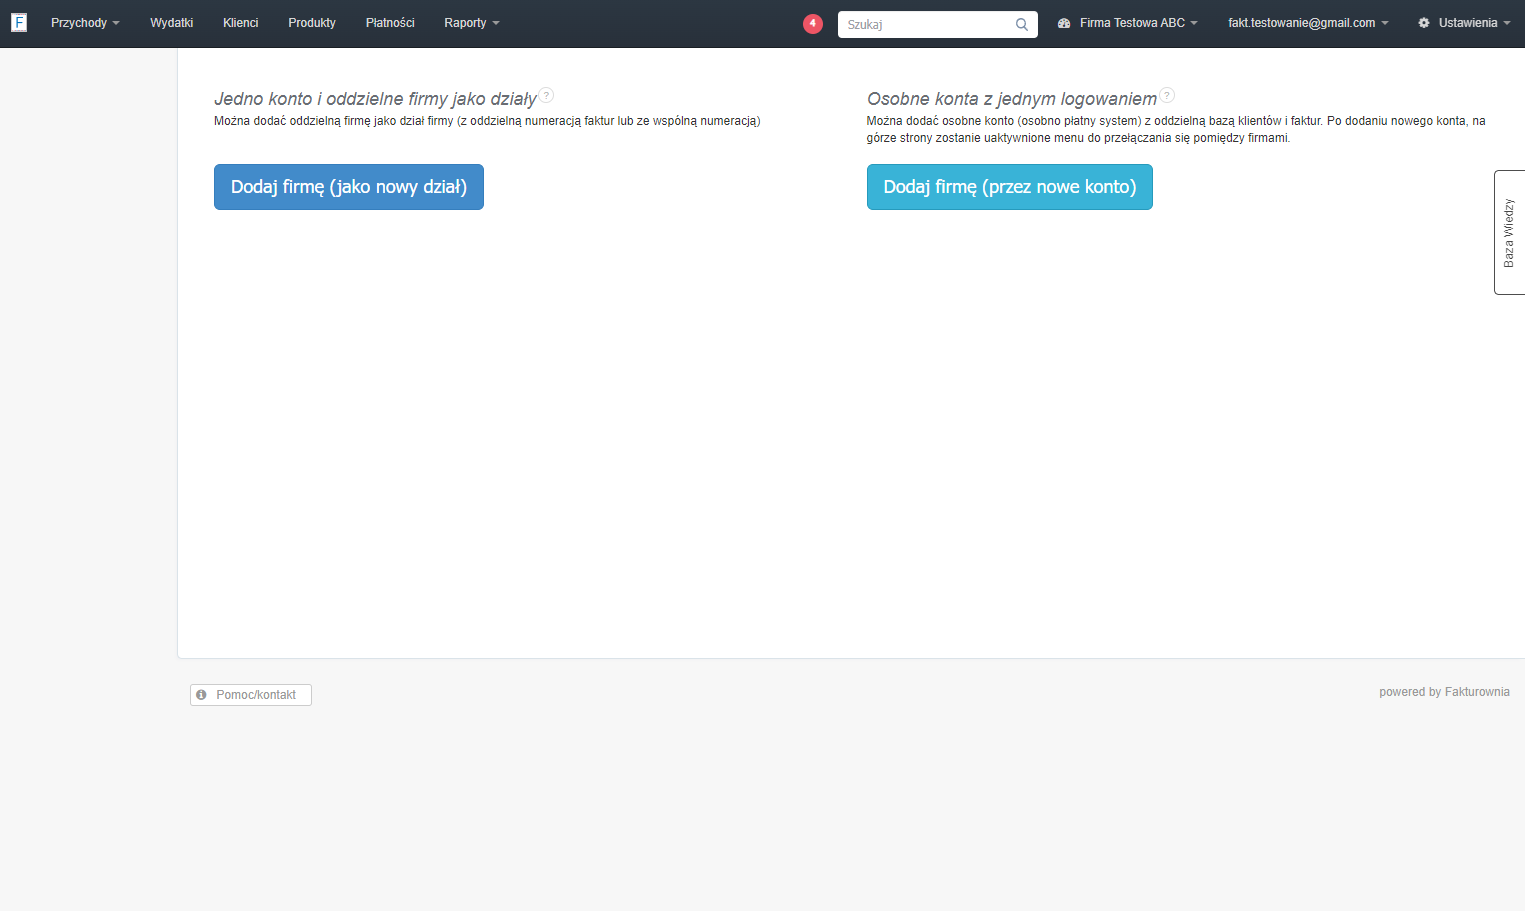Open the notifications badge showing 4
The width and height of the screenshot is (1525, 911).
click(813, 23)
